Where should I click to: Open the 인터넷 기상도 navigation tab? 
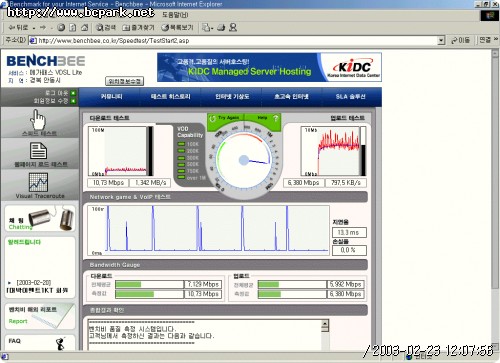[232, 97]
